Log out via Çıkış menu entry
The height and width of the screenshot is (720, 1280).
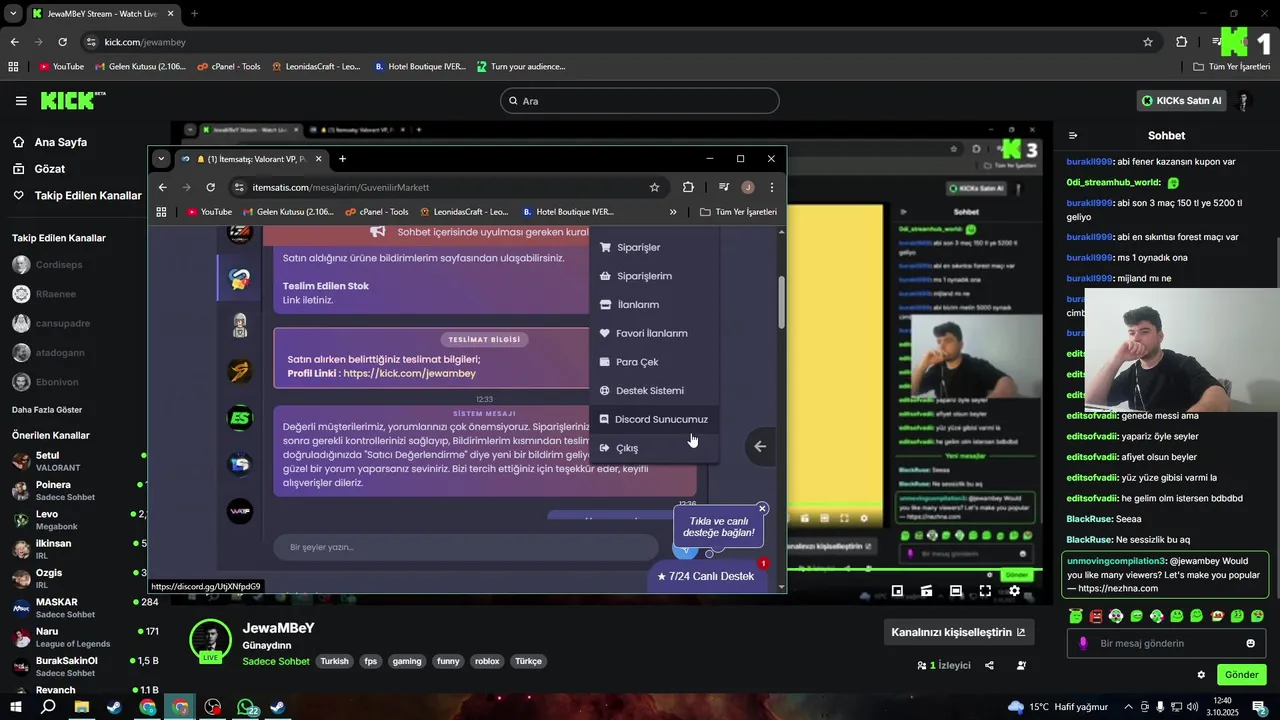654,448
